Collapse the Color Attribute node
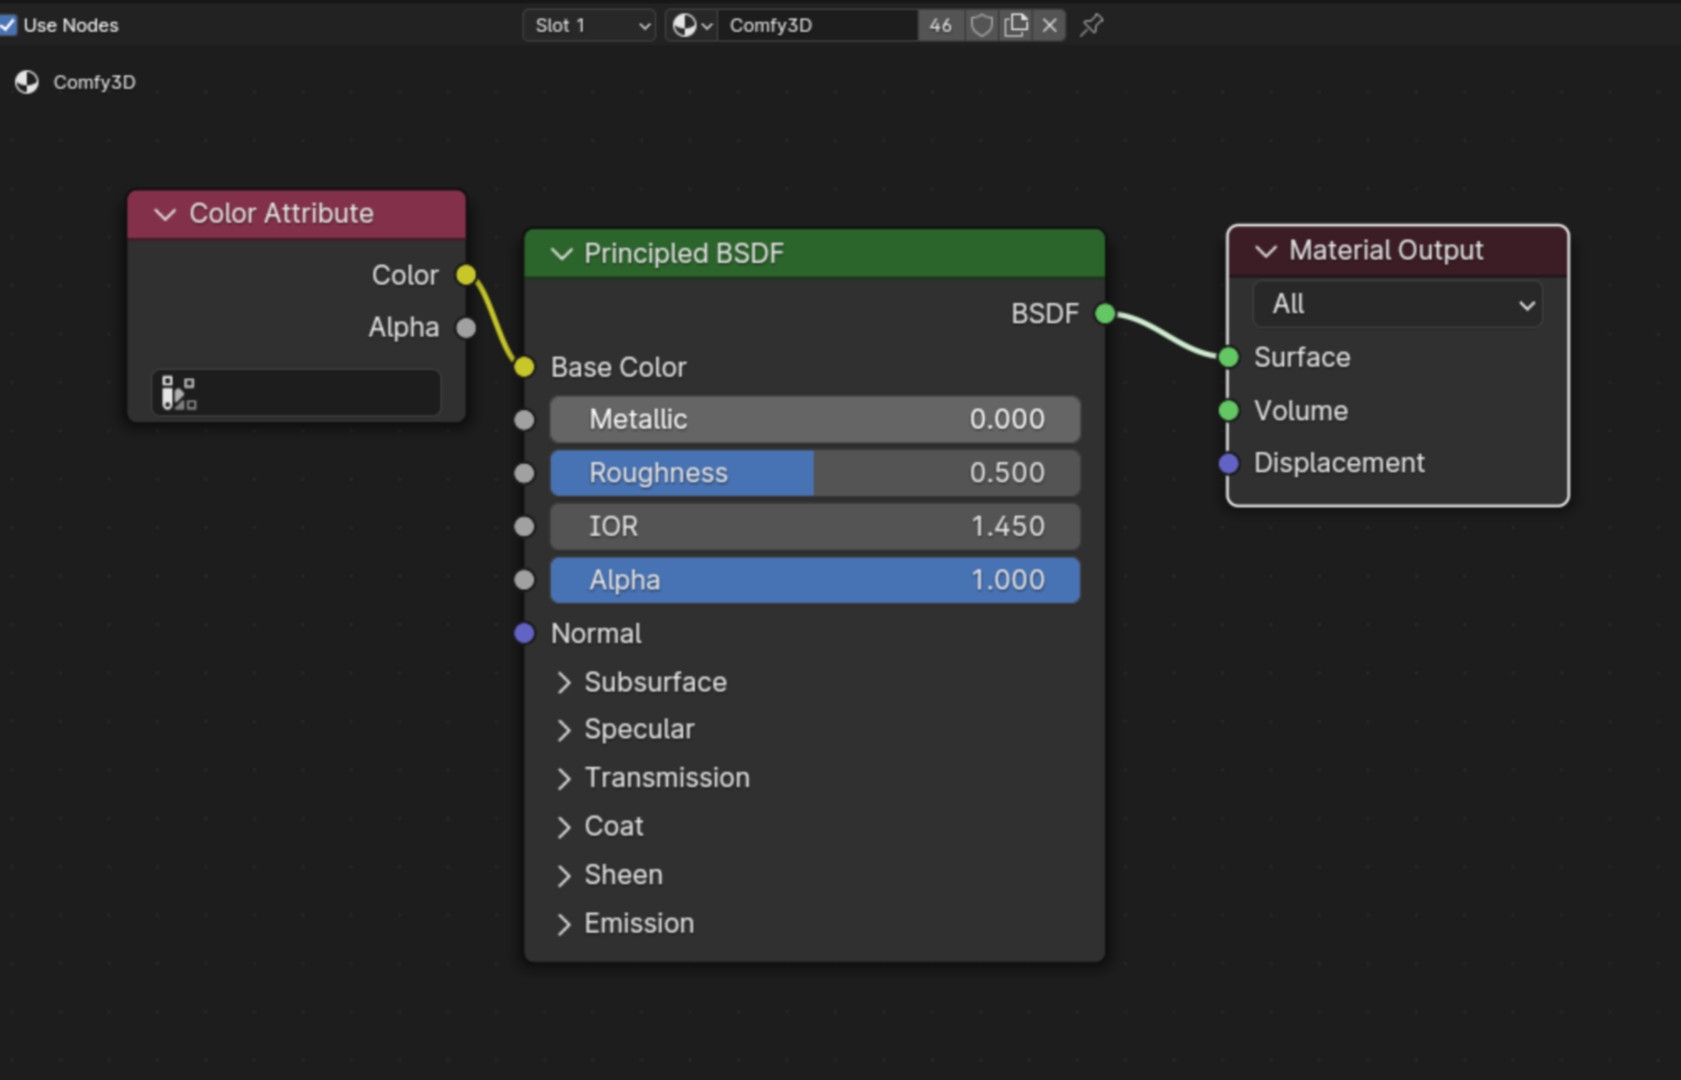This screenshot has width=1681, height=1080. click(165, 214)
